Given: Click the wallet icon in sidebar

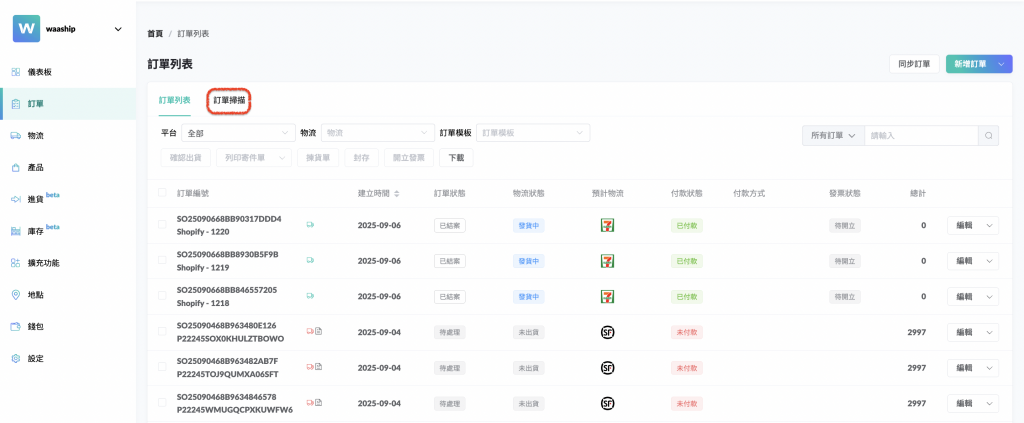Looking at the screenshot, I should pyautogui.click(x=16, y=327).
